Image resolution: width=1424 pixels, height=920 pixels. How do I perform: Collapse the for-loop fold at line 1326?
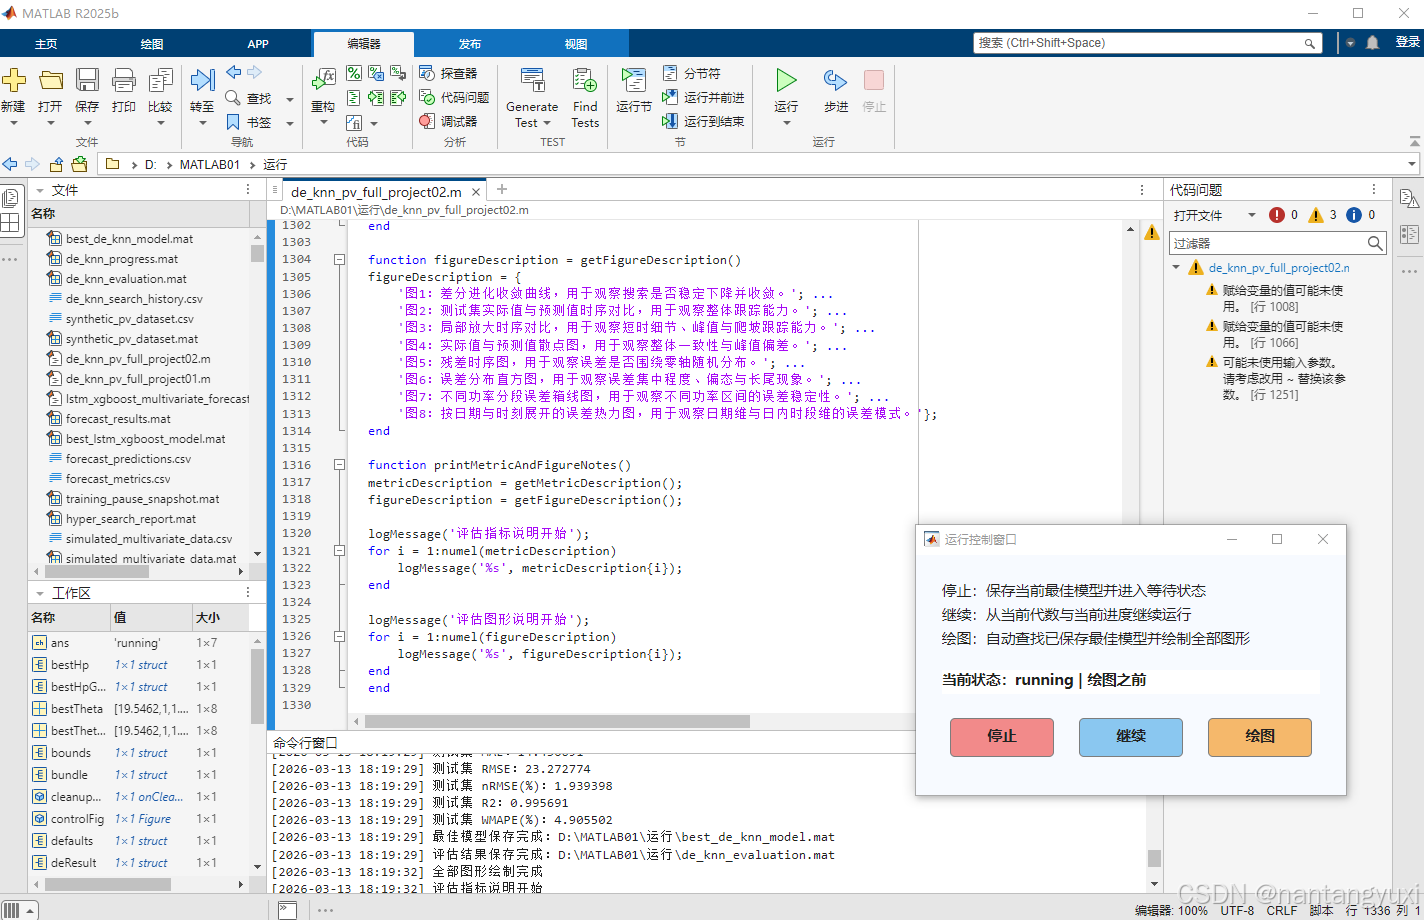[x=339, y=637]
